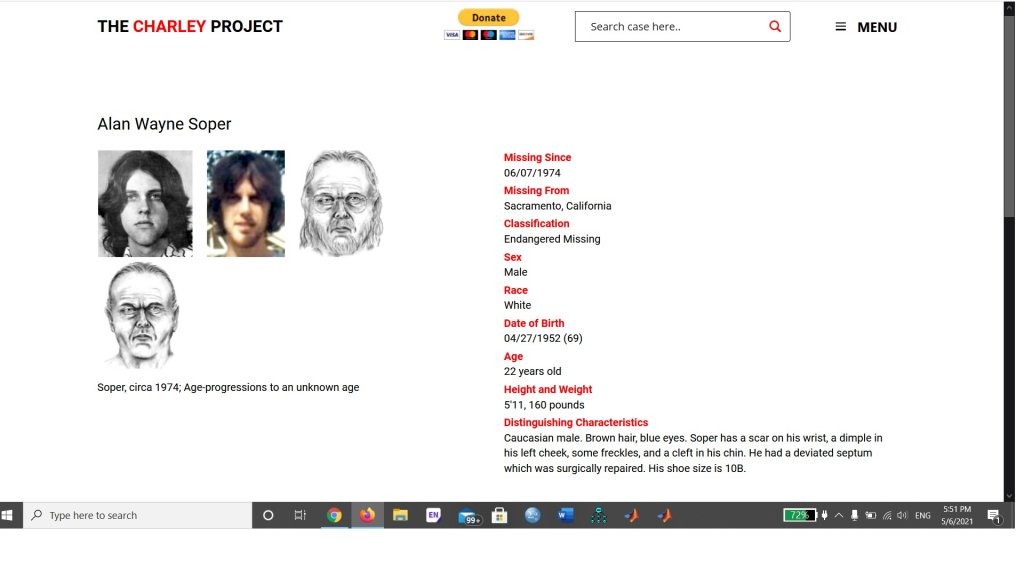
Task: Switch to Firefox in the taskbar
Action: click(367, 515)
